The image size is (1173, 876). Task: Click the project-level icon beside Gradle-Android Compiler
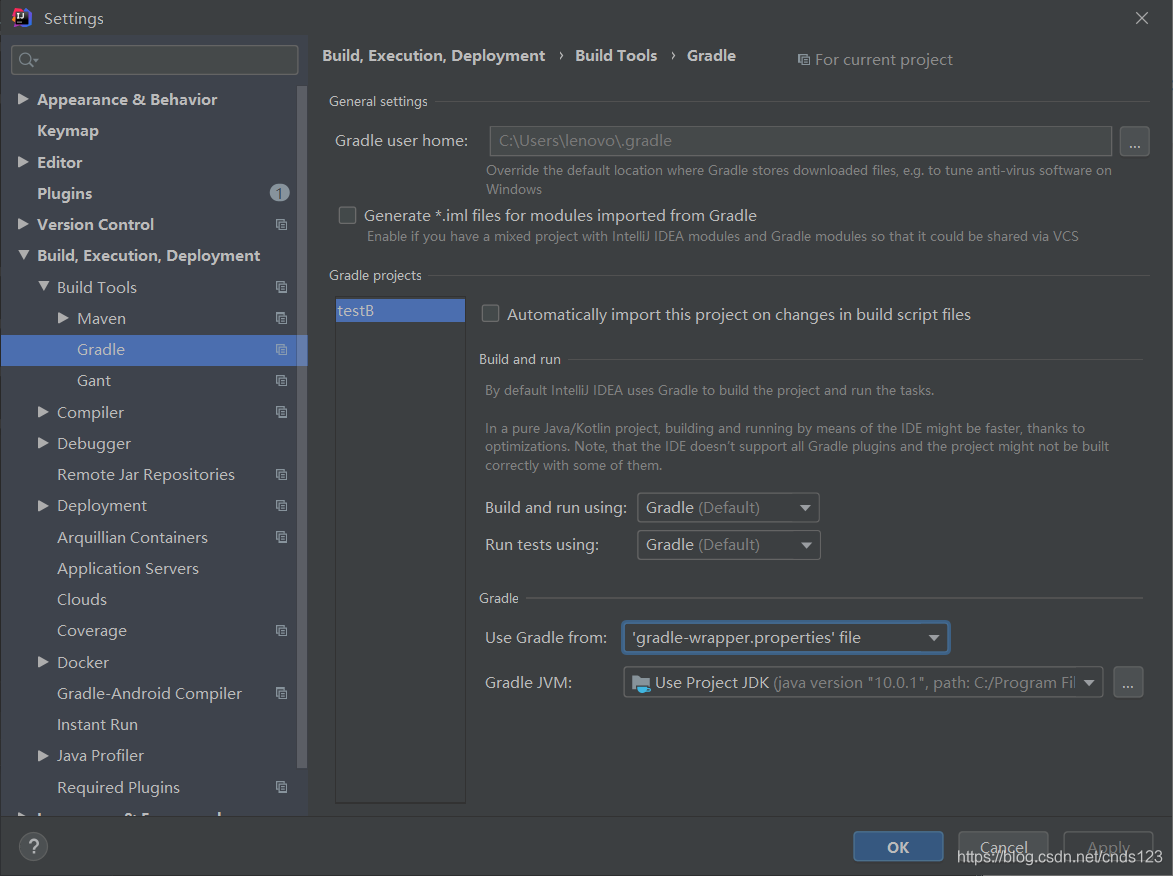281,693
